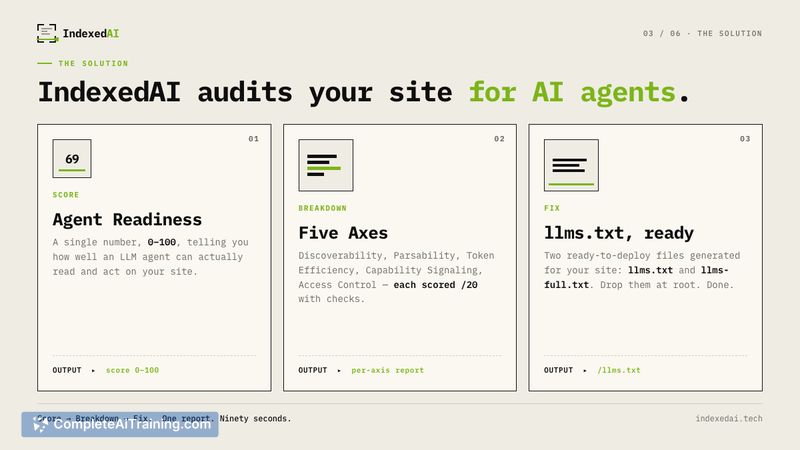Click the score 69 icon
Viewport: 800px width, 450px height.
click(72, 159)
